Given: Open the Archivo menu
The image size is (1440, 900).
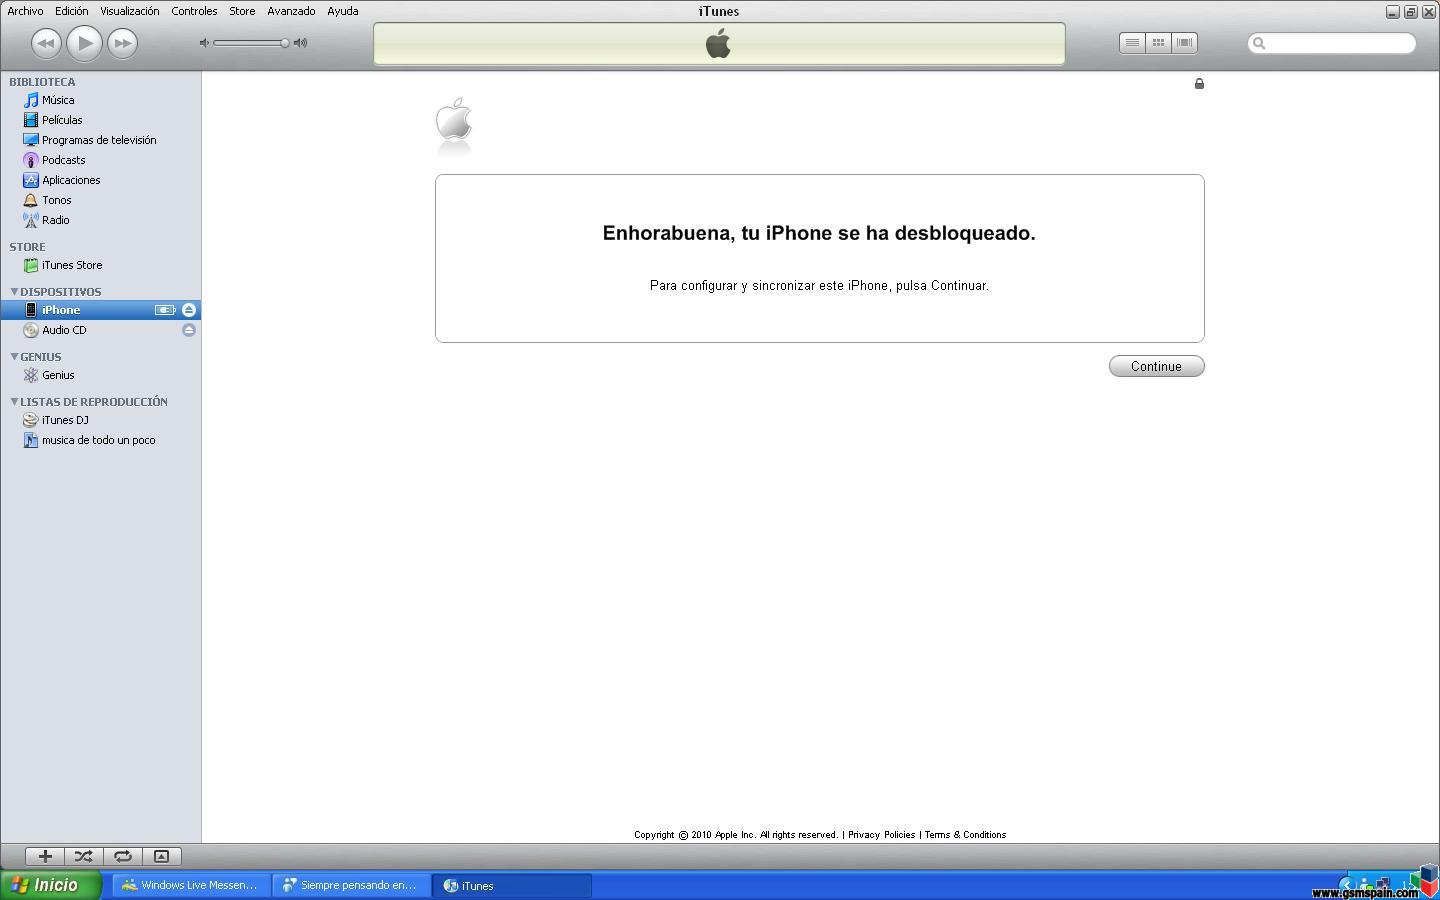Looking at the screenshot, I should [25, 11].
